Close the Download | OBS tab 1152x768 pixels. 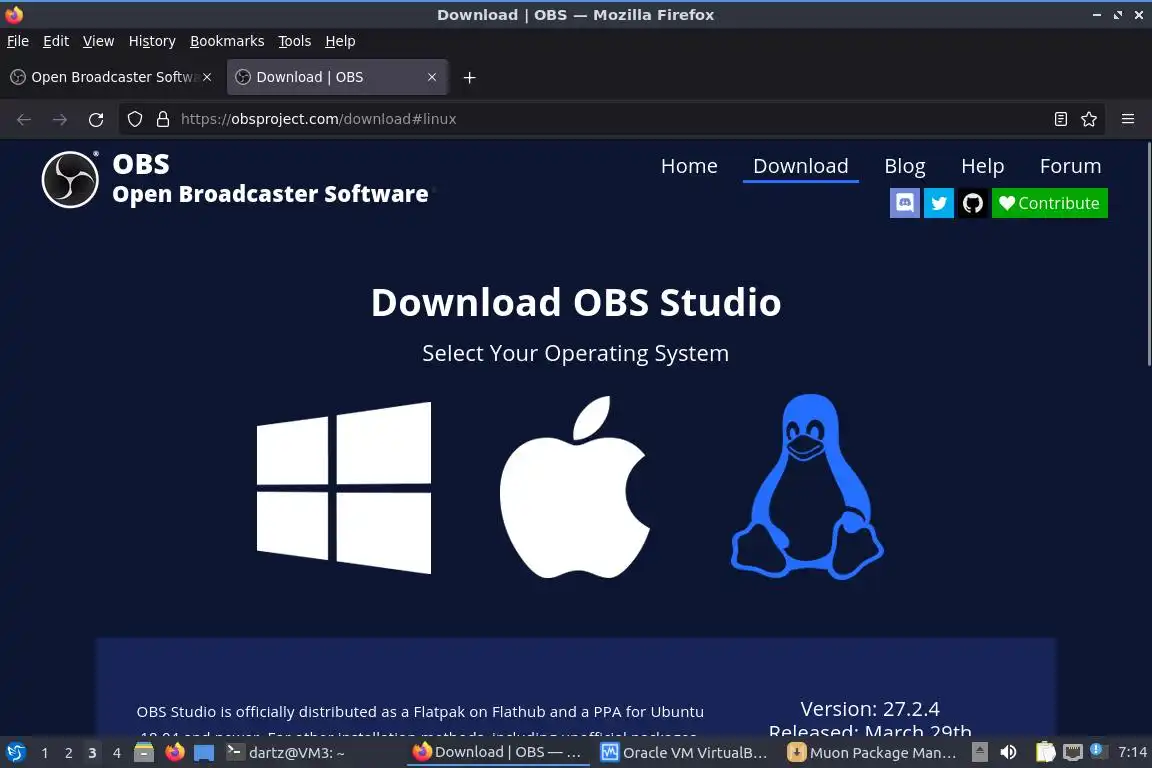(432, 77)
